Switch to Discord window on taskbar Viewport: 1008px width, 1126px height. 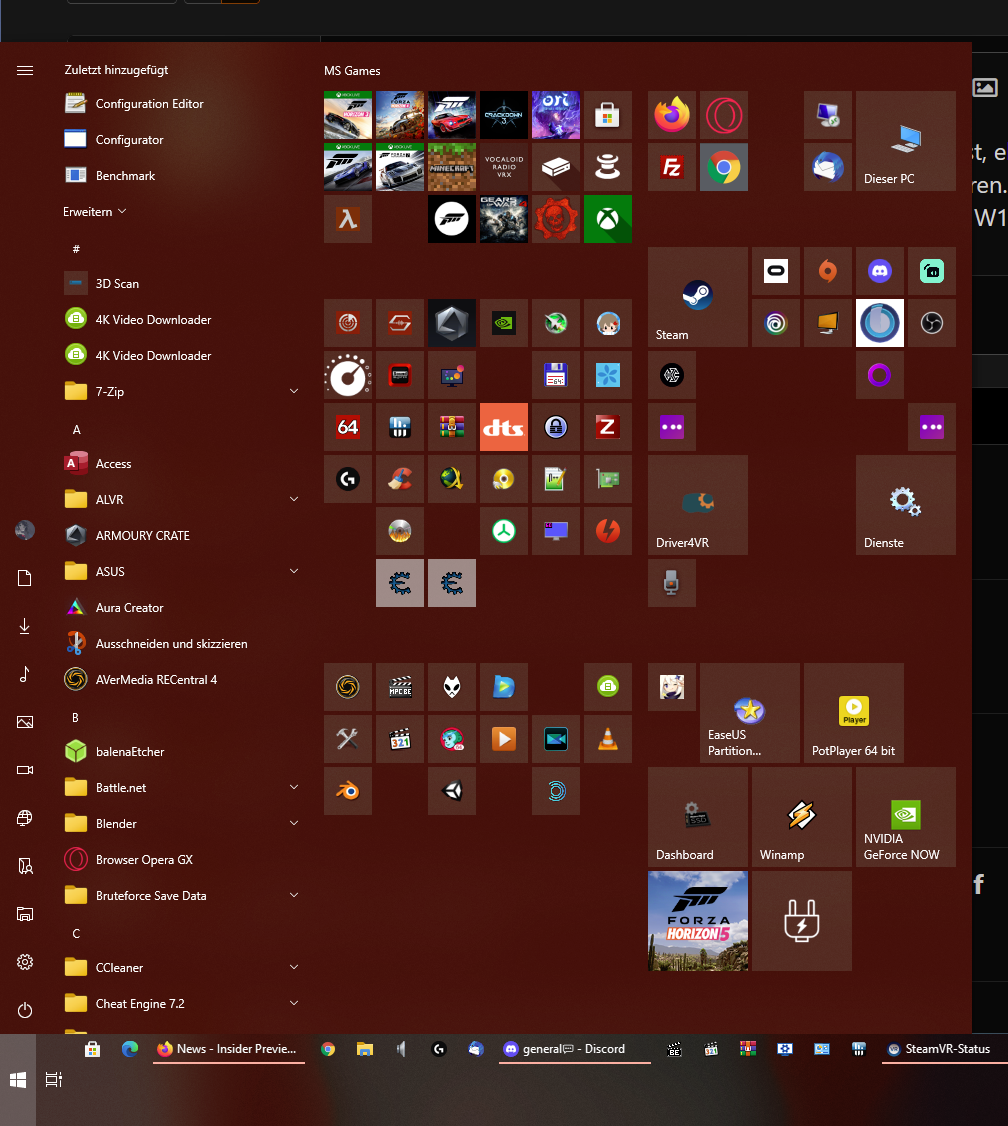[x=574, y=1049]
